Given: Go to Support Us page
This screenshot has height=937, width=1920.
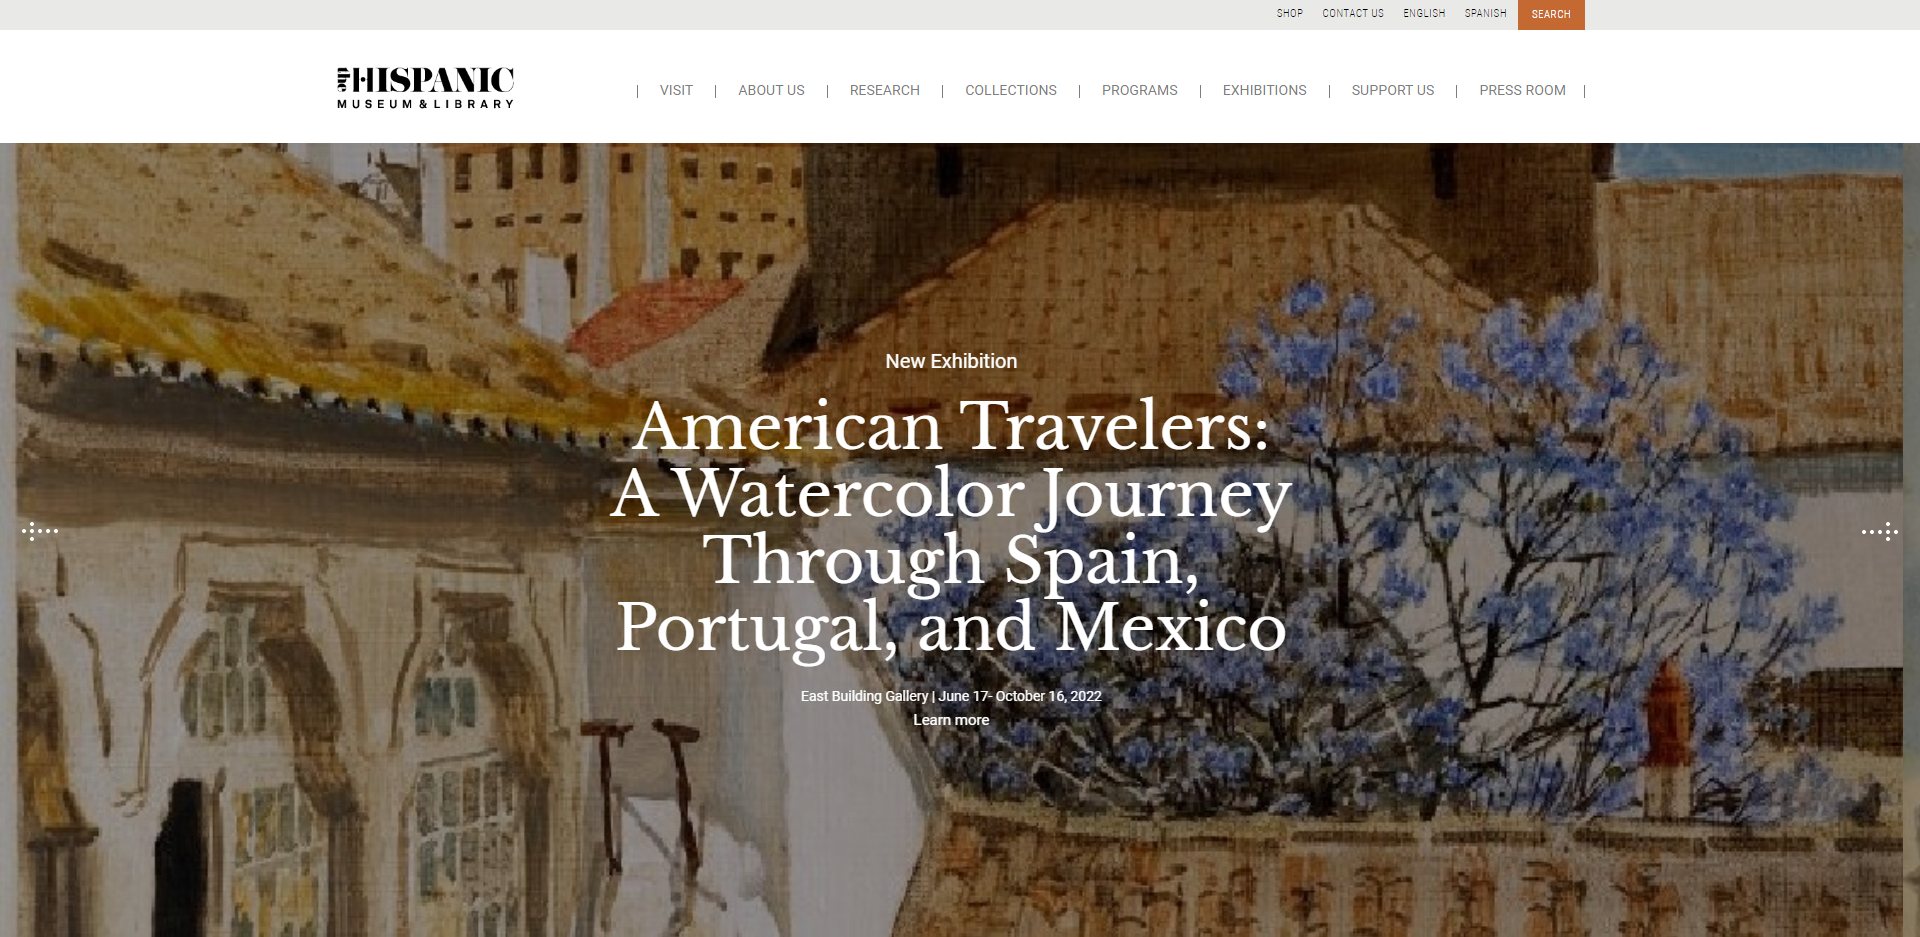Looking at the screenshot, I should pyautogui.click(x=1393, y=90).
